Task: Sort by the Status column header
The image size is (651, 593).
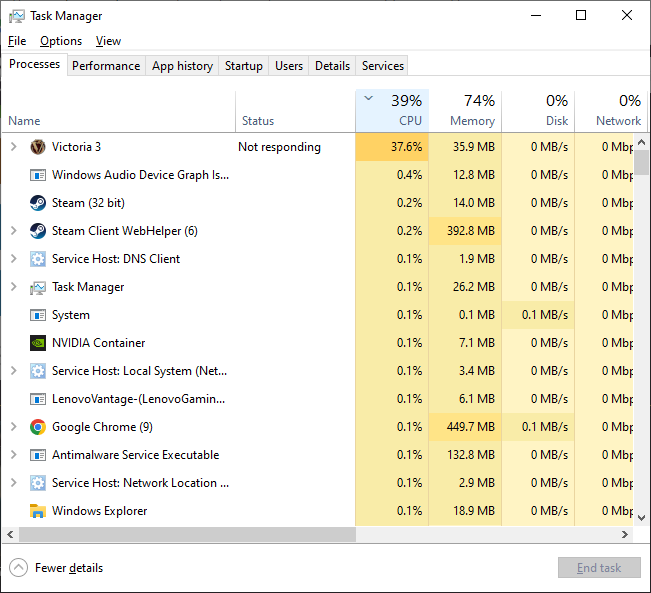Action: click(x=295, y=111)
